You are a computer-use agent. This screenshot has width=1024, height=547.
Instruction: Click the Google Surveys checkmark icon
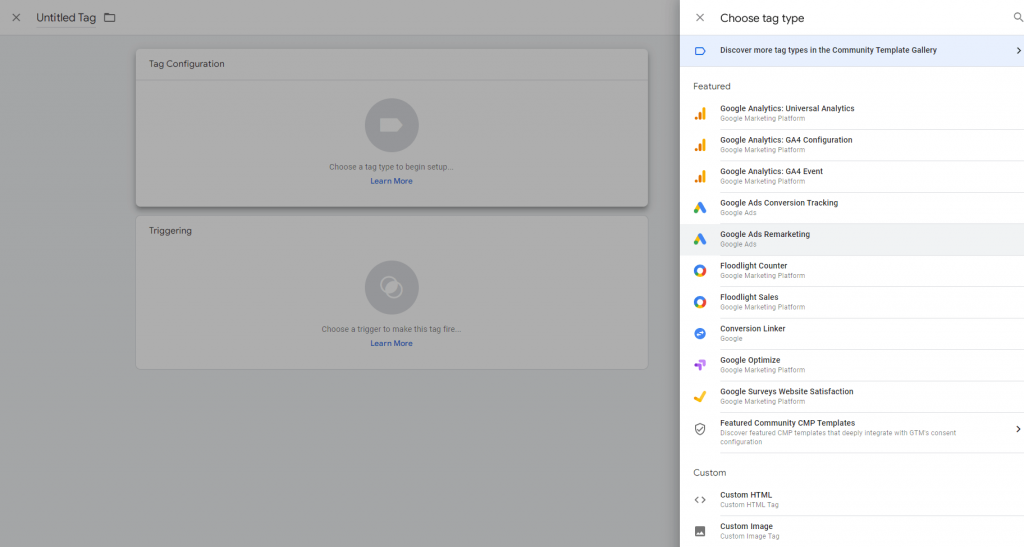700,396
